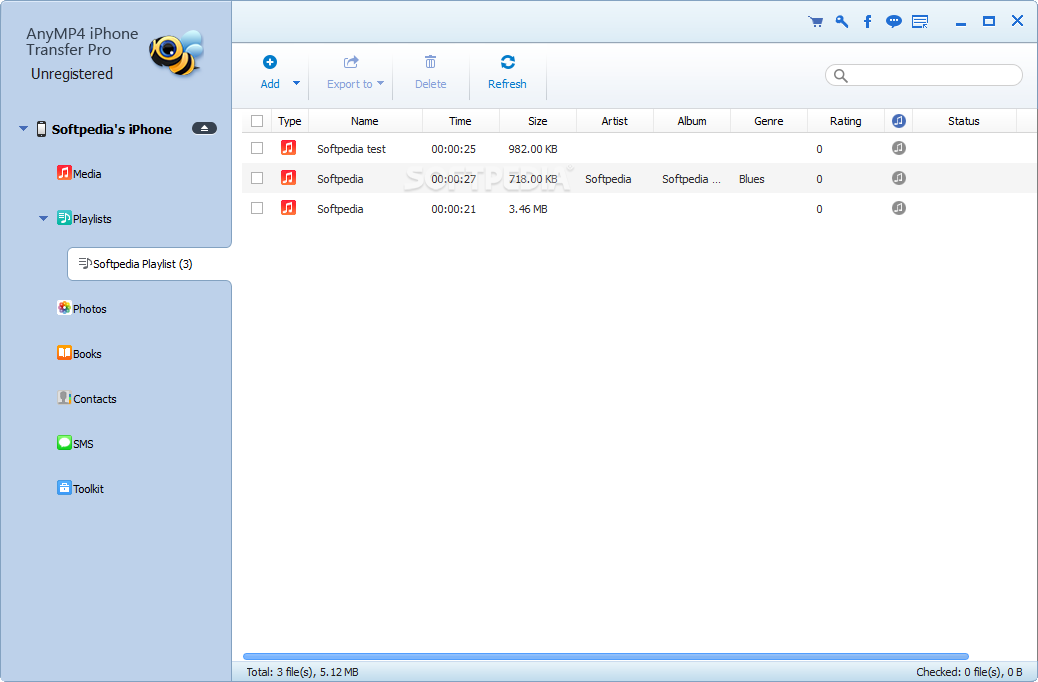Image resolution: width=1038 pixels, height=682 pixels.
Task: Click the 'Softpedia ...' album cell
Action: tap(691, 179)
